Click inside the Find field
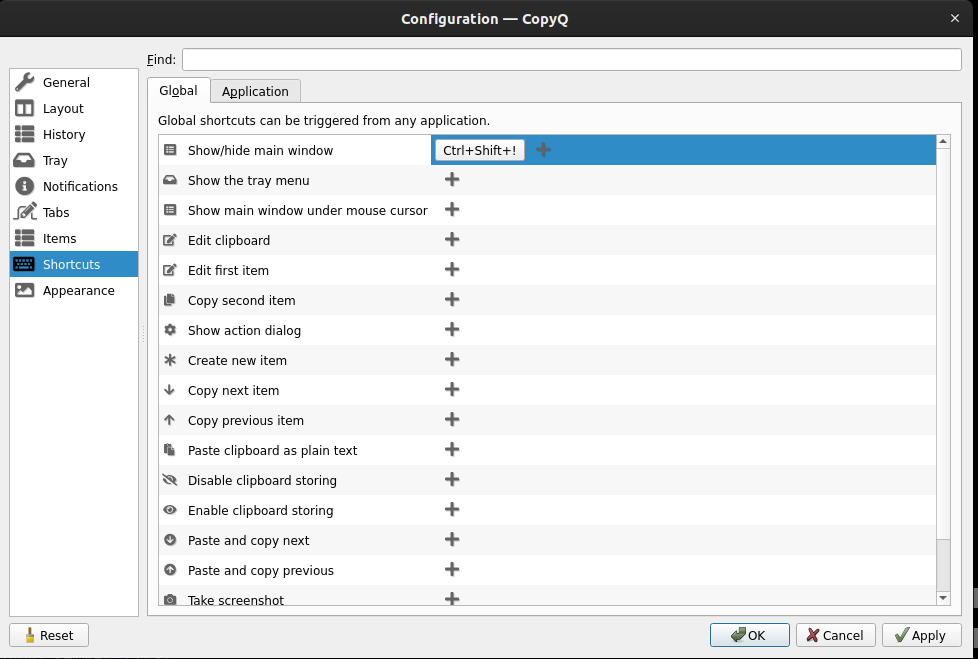 point(570,59)
